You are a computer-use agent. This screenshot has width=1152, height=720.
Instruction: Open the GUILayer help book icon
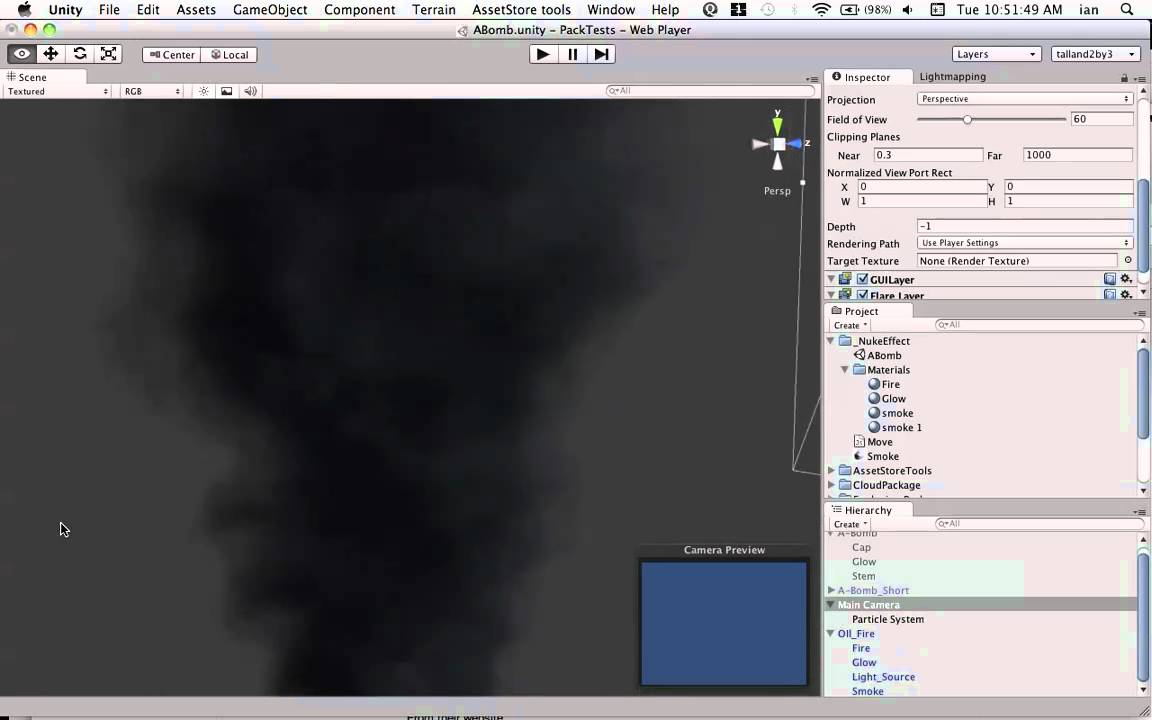(1110, 279)
